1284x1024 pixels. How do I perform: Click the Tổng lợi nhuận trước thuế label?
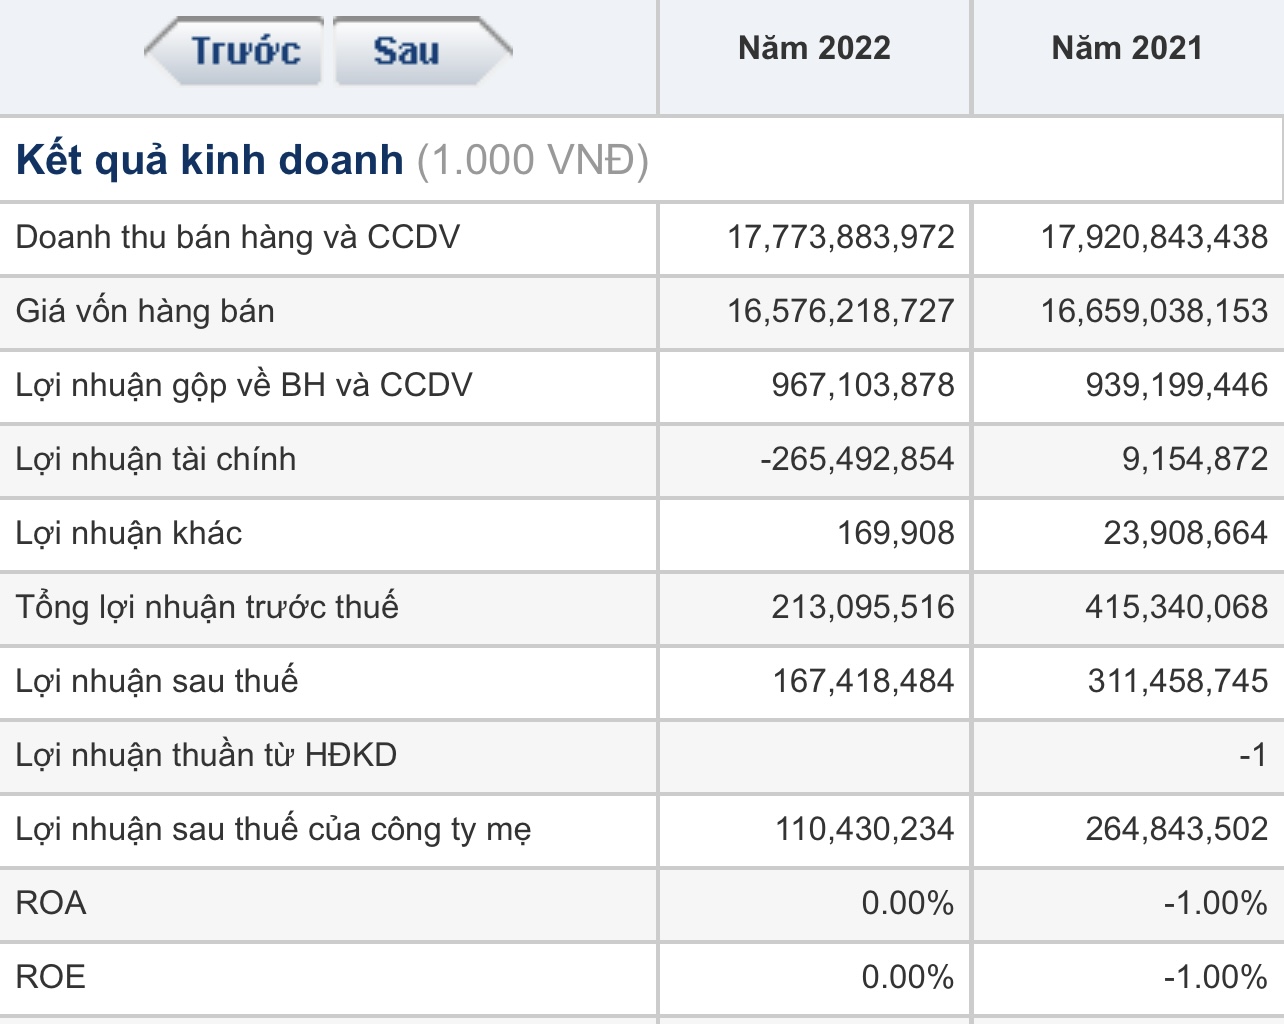pos(207,607)
